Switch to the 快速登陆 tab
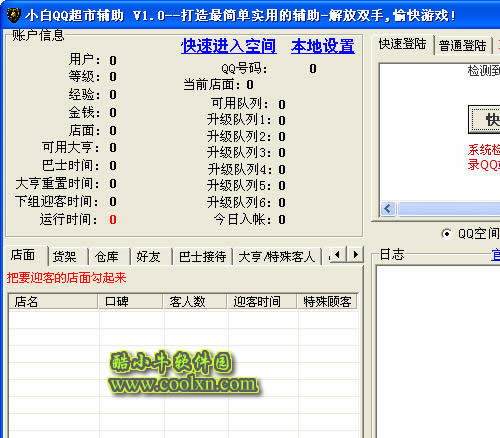The image size is (500, 438). (x=402, y=44)
